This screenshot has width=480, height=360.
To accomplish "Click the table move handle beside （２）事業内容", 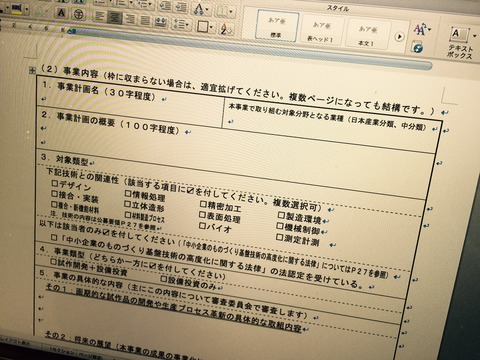I will pos(32,70).
